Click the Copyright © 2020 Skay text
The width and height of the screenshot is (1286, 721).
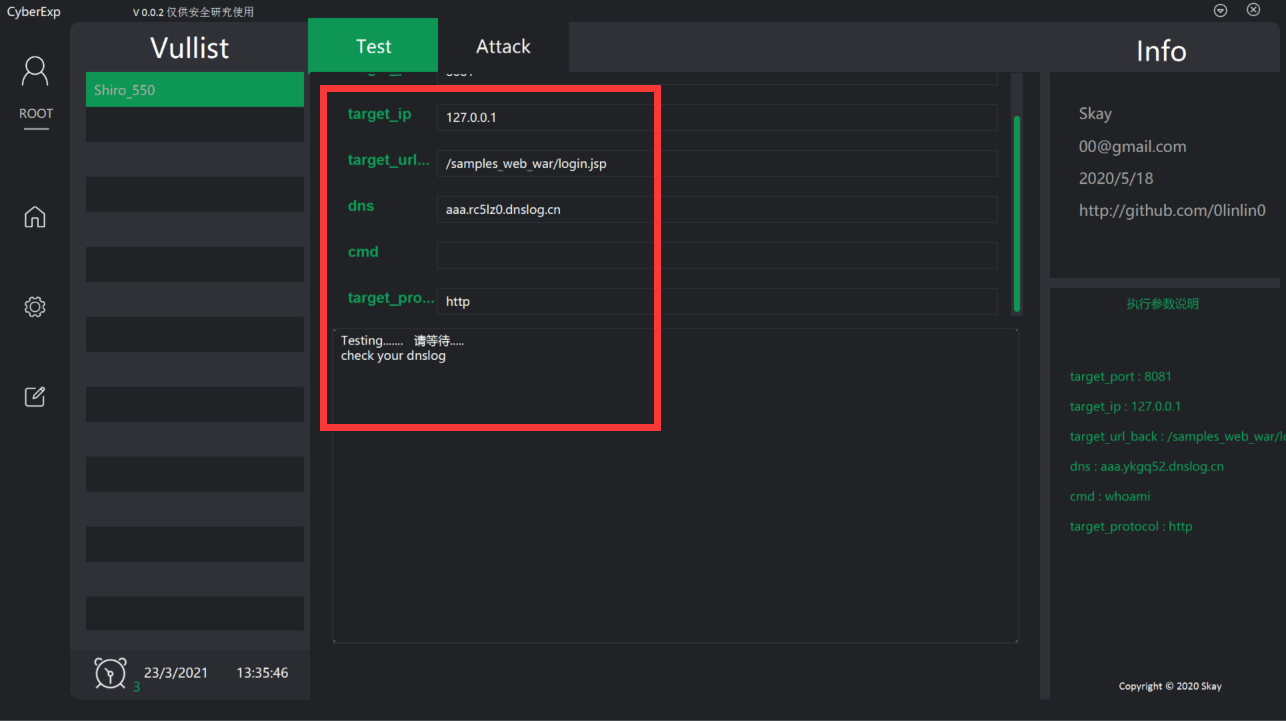click(x=1170, y=686)
